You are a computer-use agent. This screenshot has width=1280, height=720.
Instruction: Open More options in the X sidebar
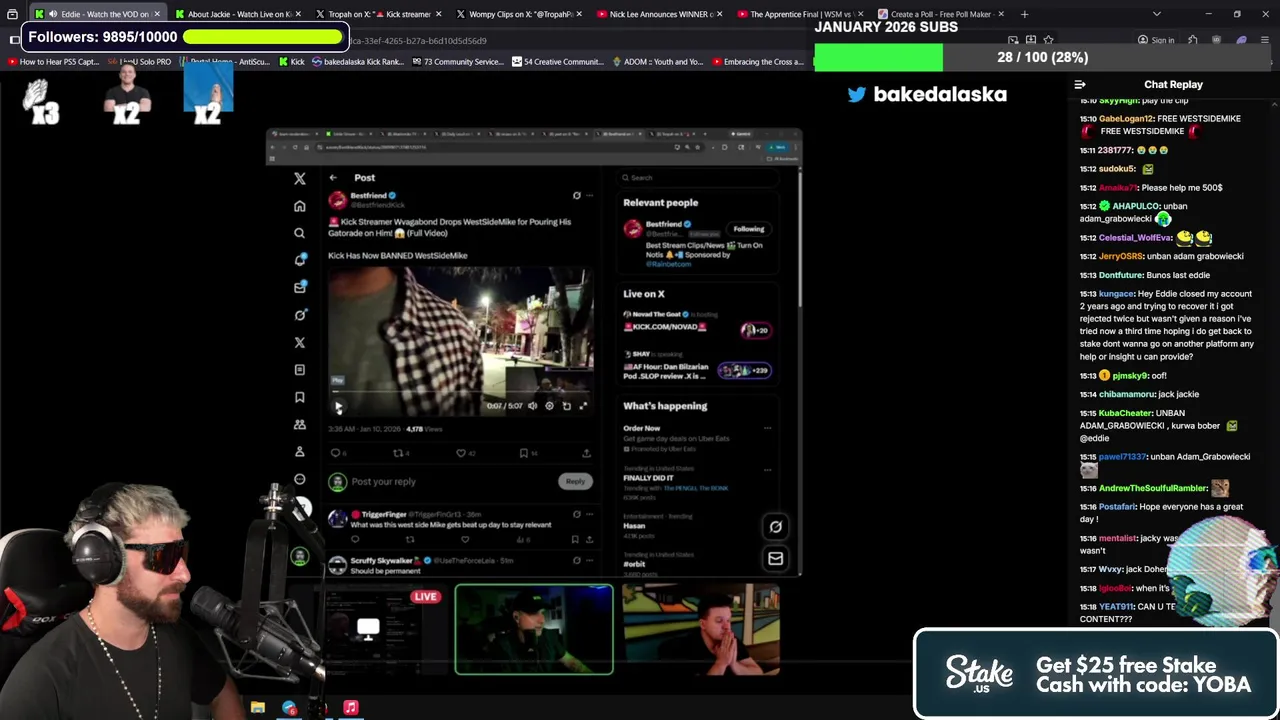tap(299, 480)
